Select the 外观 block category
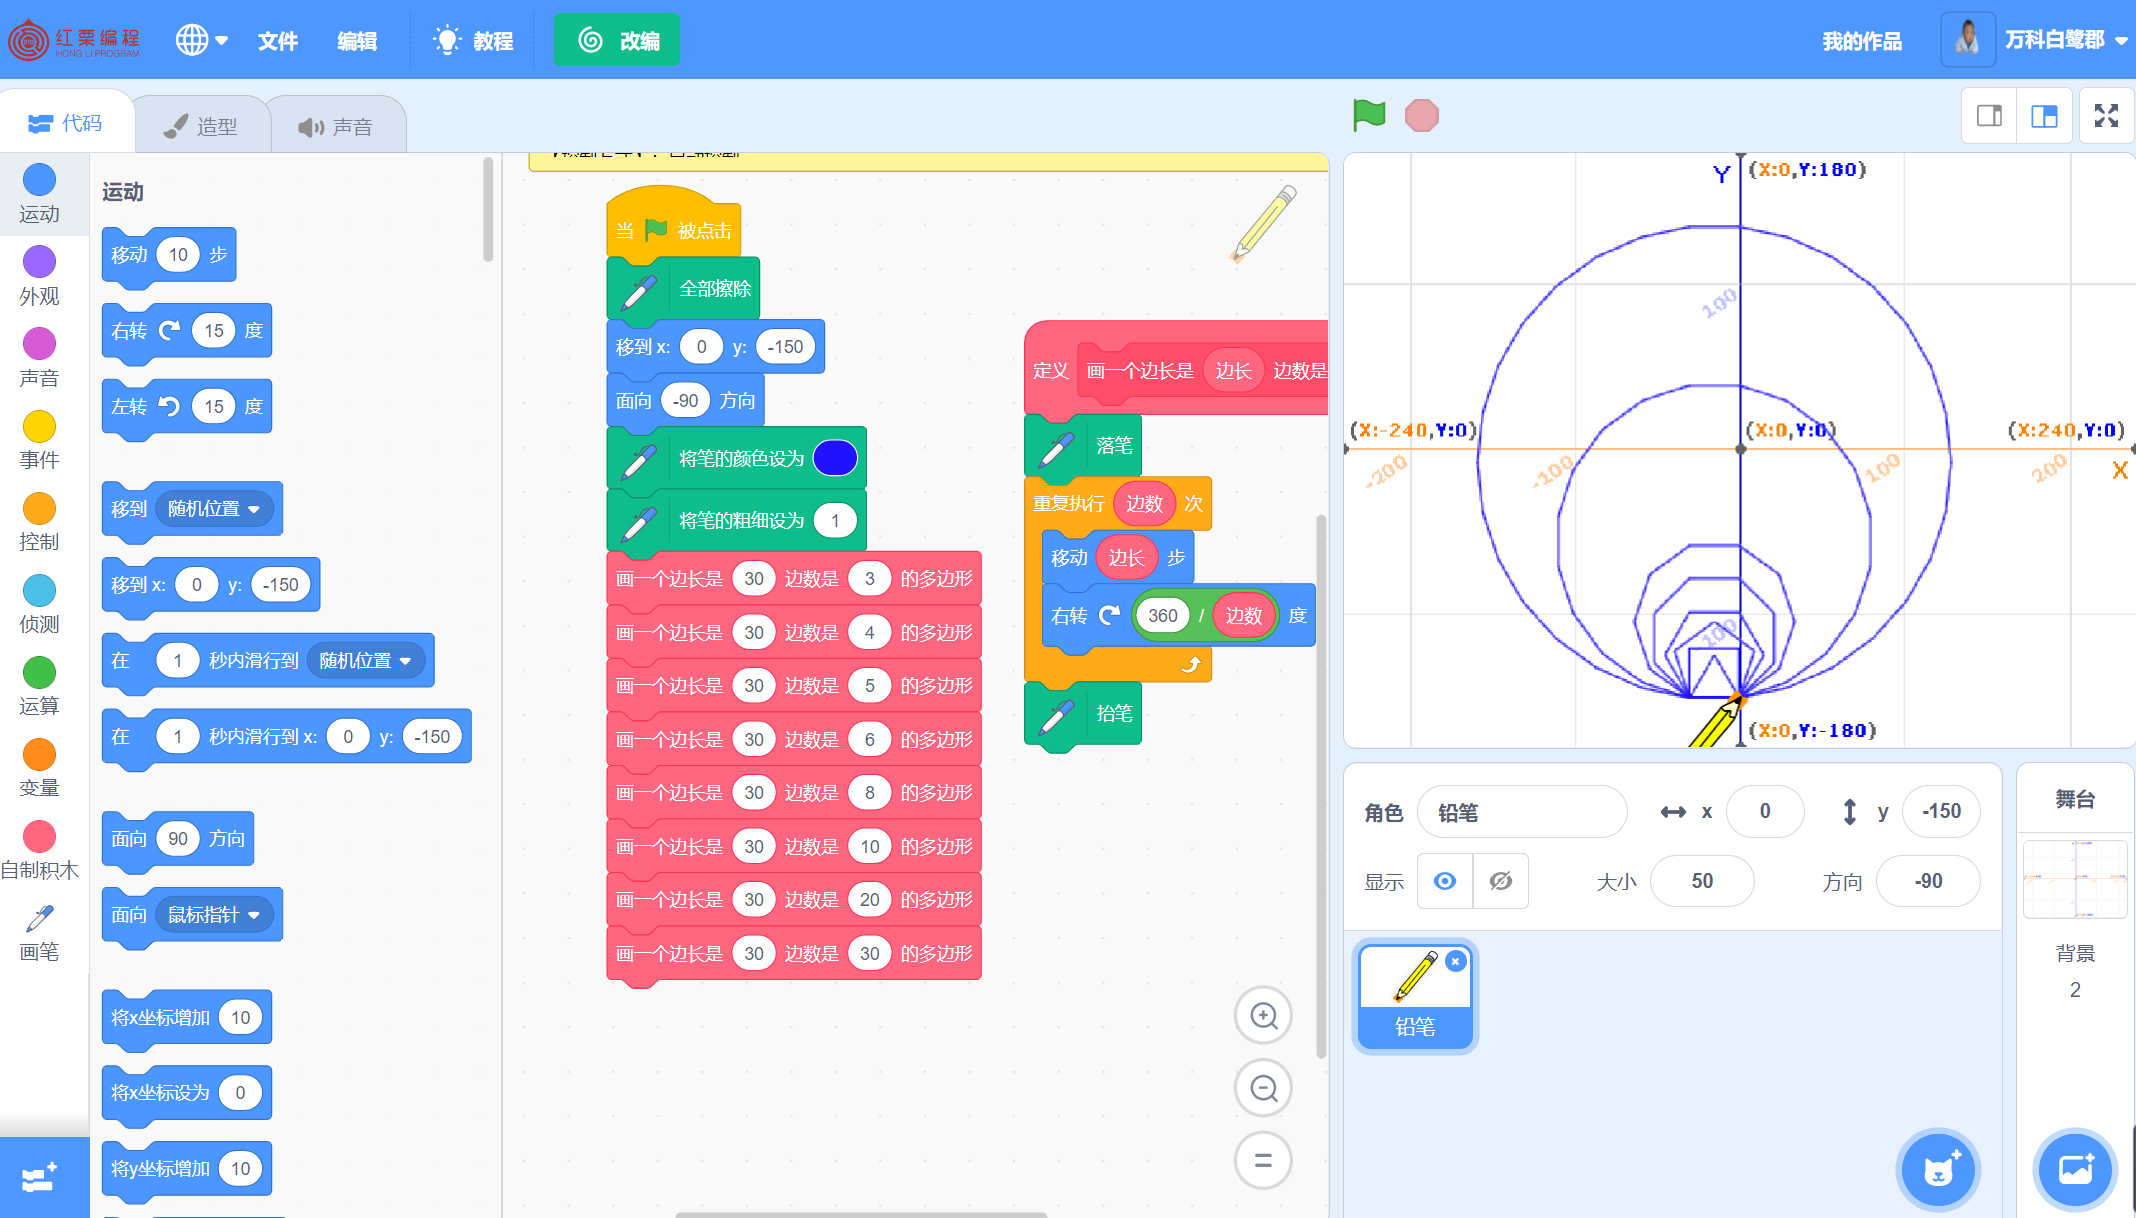2136x1218 pixels. point(40,276)
